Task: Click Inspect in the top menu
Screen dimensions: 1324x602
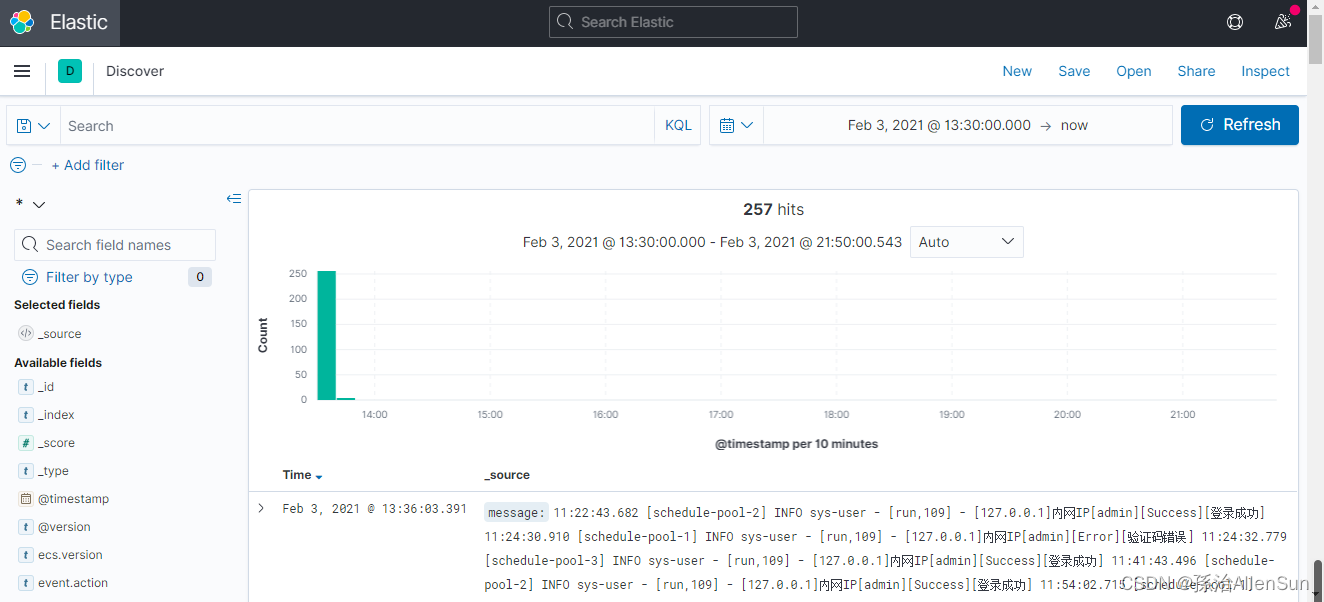Action: (x=1266, y=71)
